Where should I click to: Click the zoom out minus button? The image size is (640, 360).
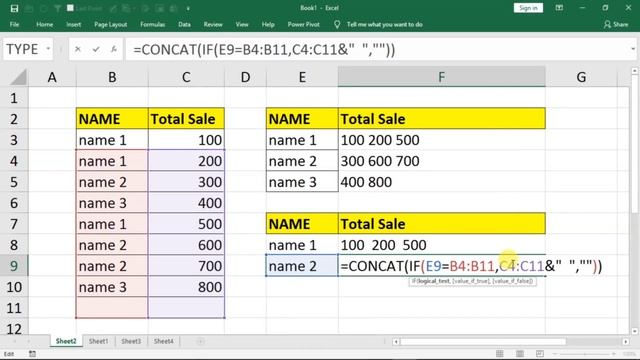point(555,354)
